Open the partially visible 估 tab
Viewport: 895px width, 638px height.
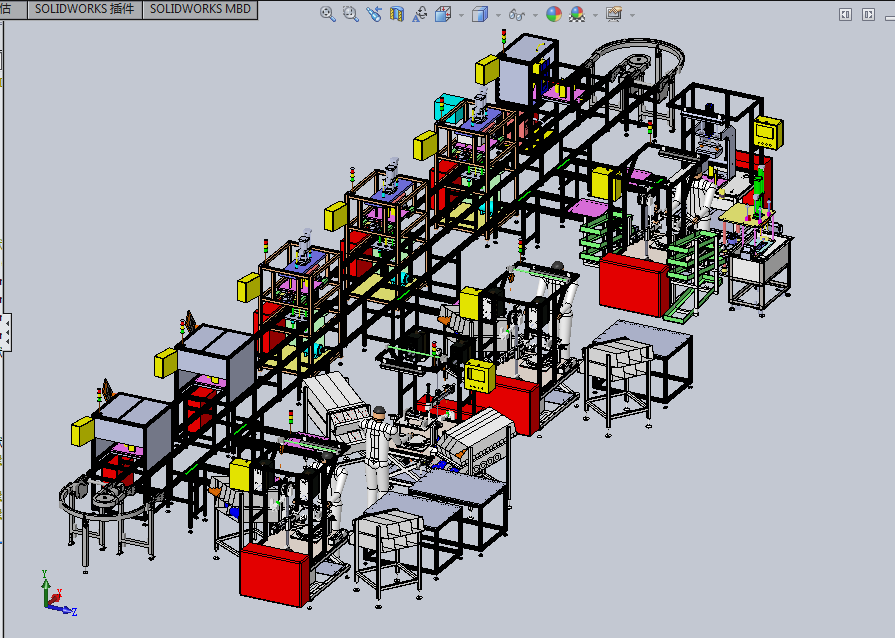pos(13,9)
